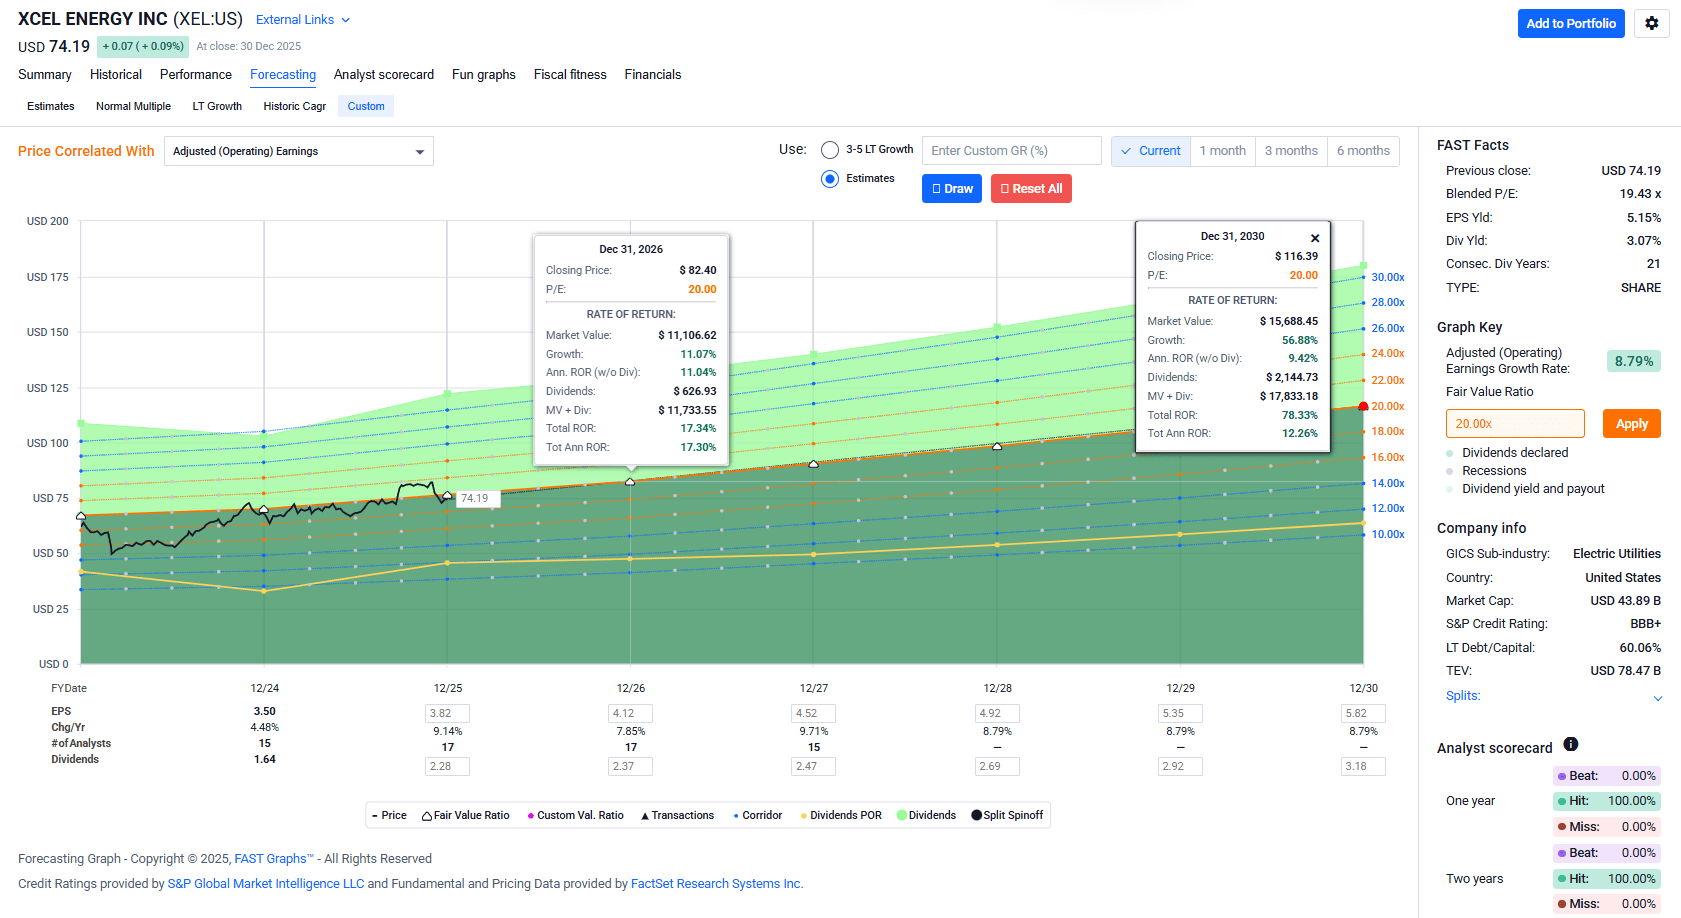
Task: Click the red 20.00x fair value marker
Action: [x=1363, y=406]
